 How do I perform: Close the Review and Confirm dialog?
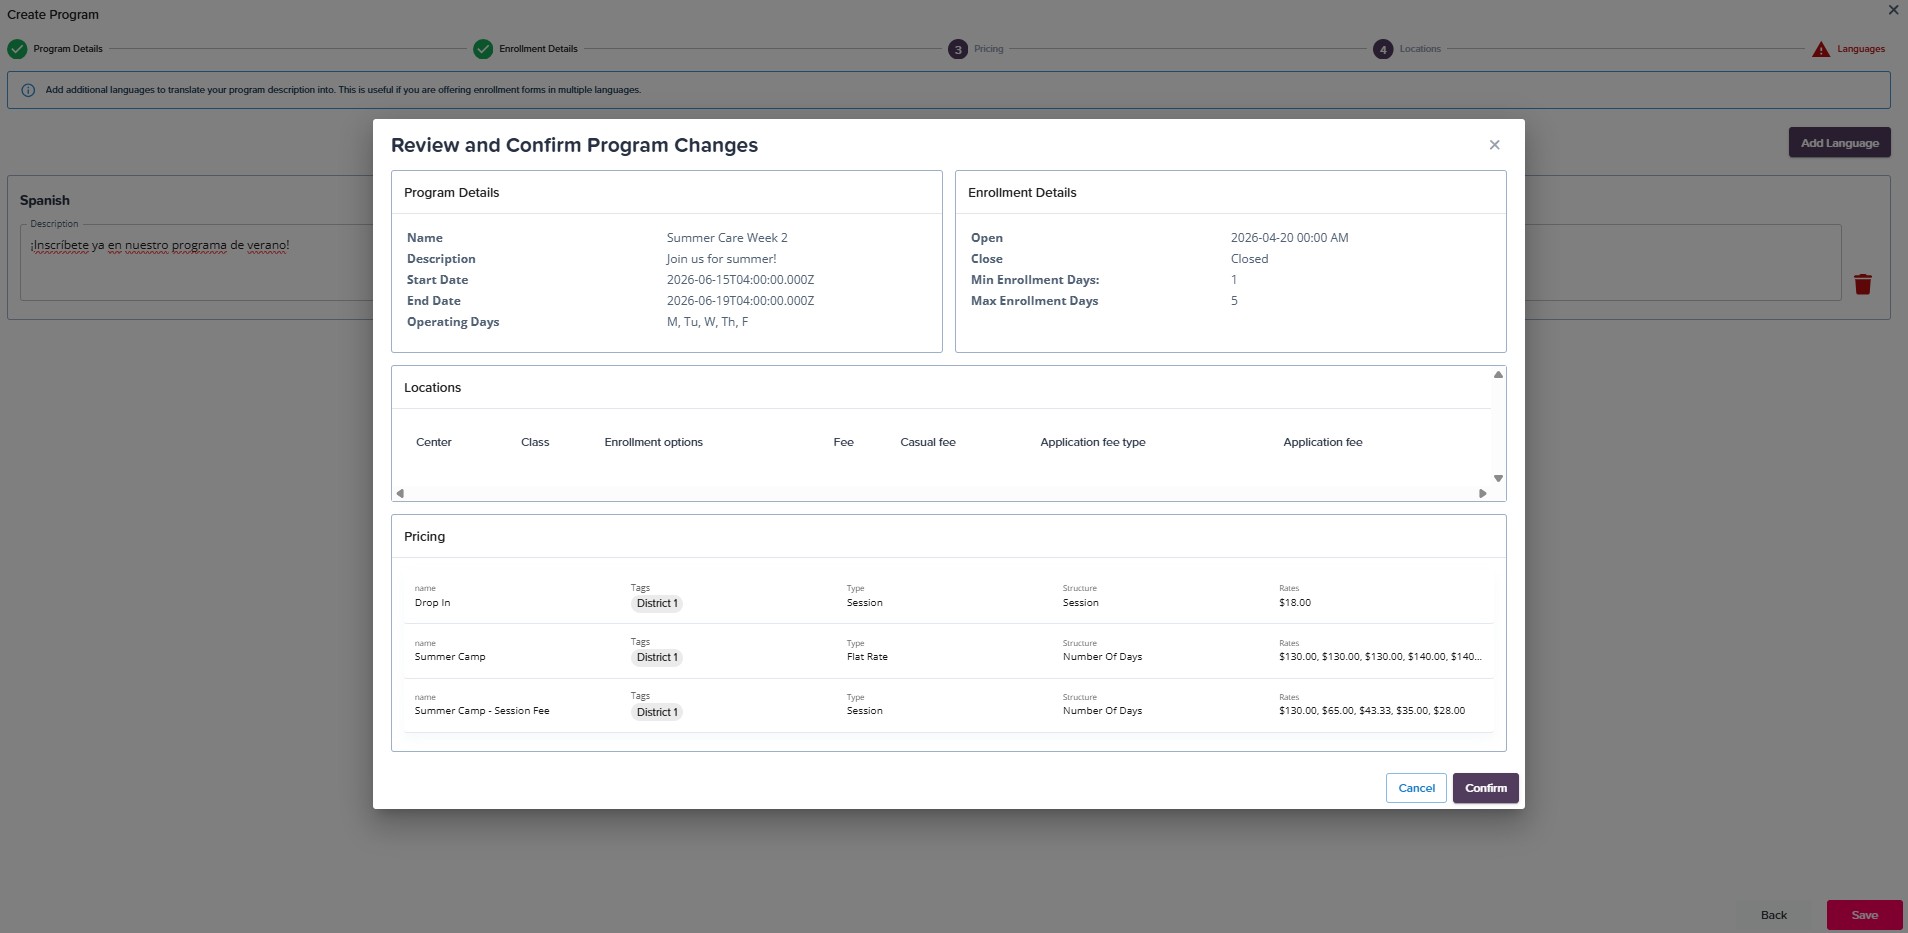[1494, 145]
